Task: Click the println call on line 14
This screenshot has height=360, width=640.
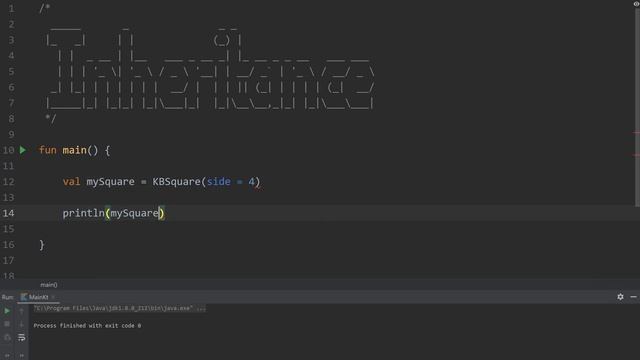Action: pos(83,213)
